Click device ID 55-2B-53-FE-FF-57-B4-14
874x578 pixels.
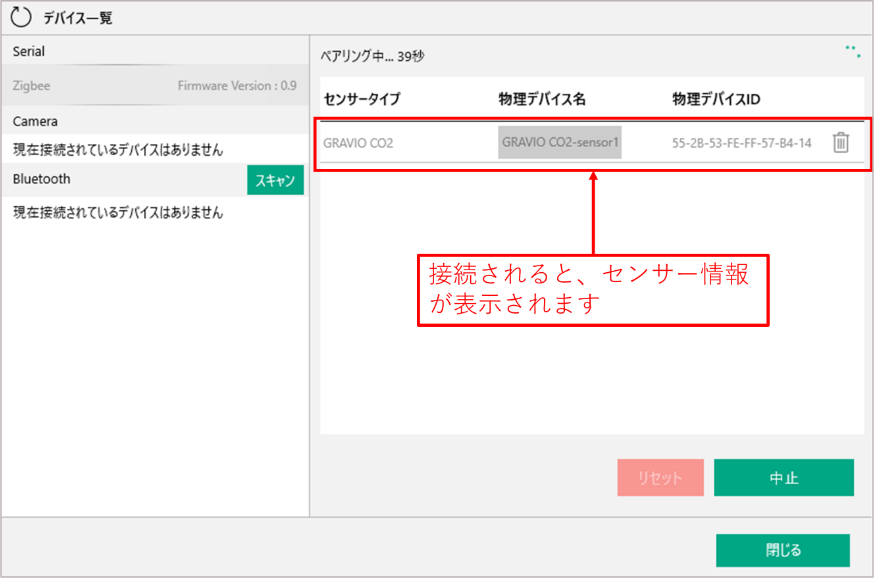(741, 143)
